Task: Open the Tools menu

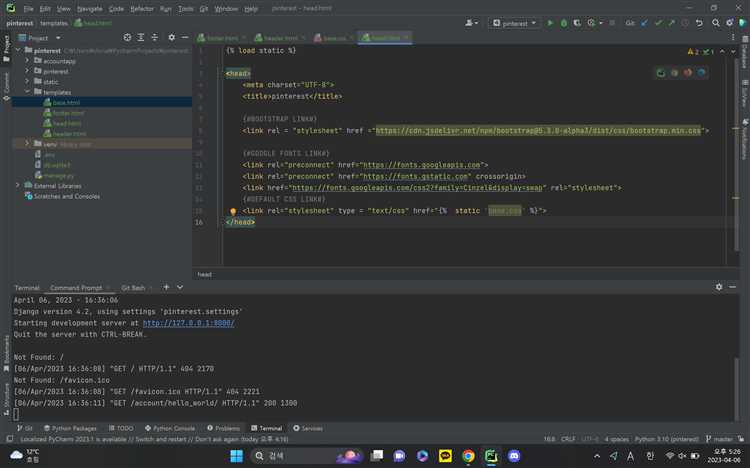Action: (186, 9)
